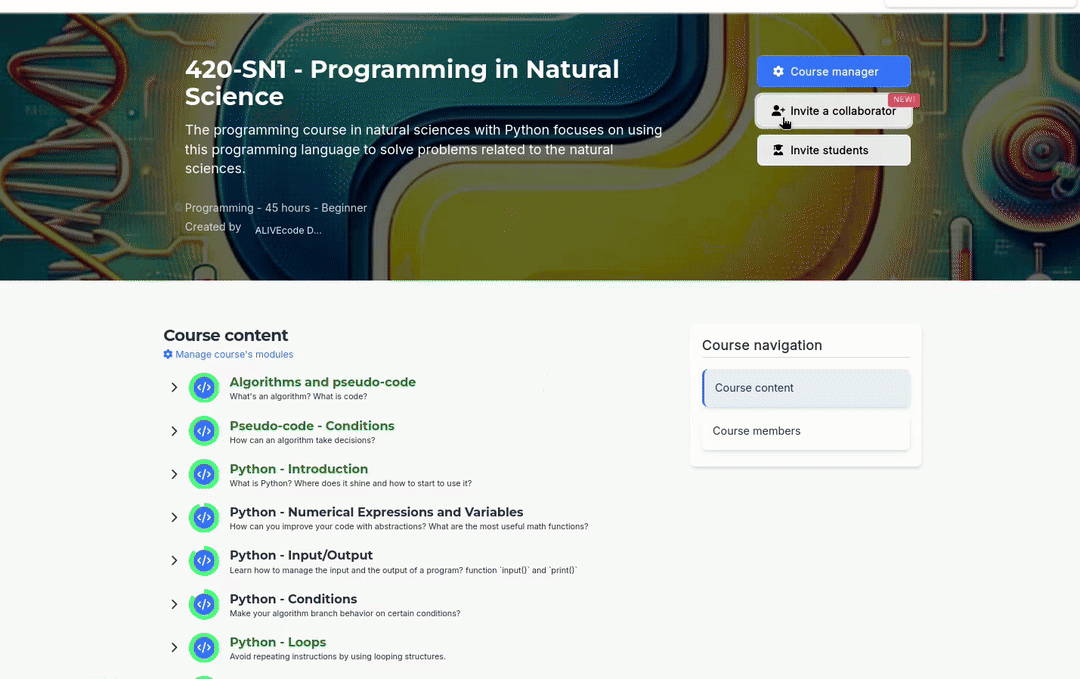This screenshot has width=1080, height=679.
Task: Open the Manage course's modules link
Action: (x=234, y=355)
